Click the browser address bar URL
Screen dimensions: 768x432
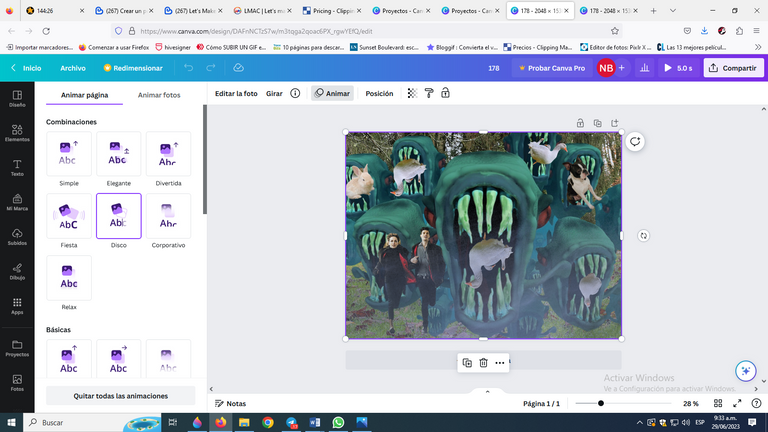pyautogui.click(x=257, y=31)
